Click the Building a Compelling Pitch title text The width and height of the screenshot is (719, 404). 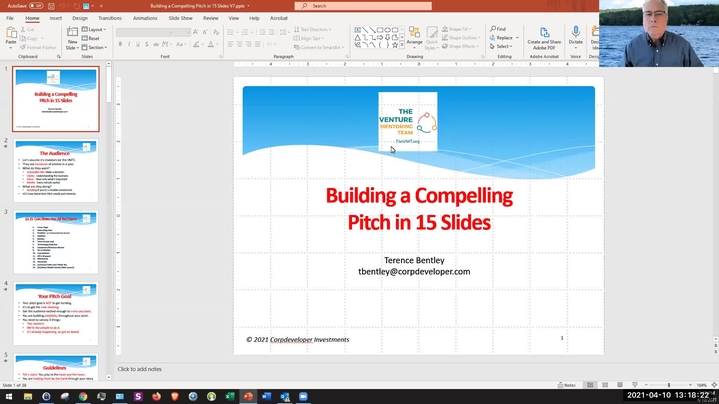pyautogui.click(x=419, y=209)
